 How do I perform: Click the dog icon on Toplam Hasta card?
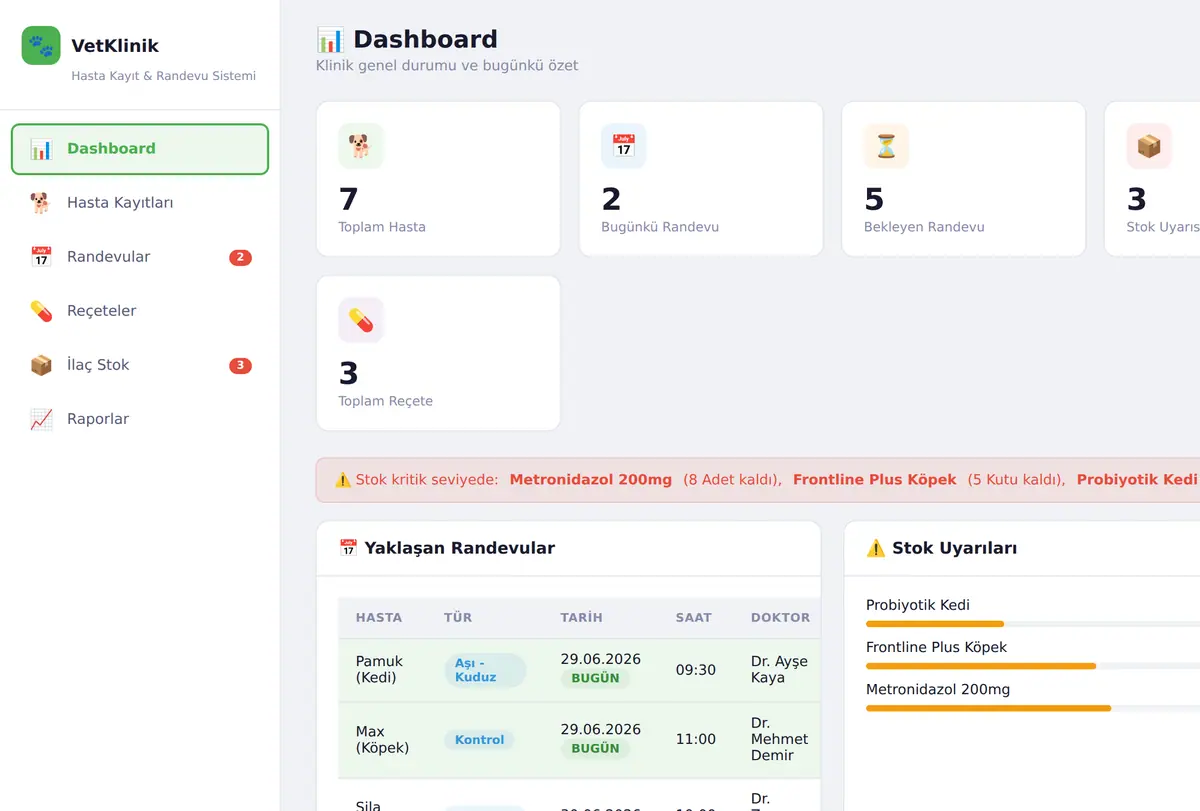click(x=361, y=146)
